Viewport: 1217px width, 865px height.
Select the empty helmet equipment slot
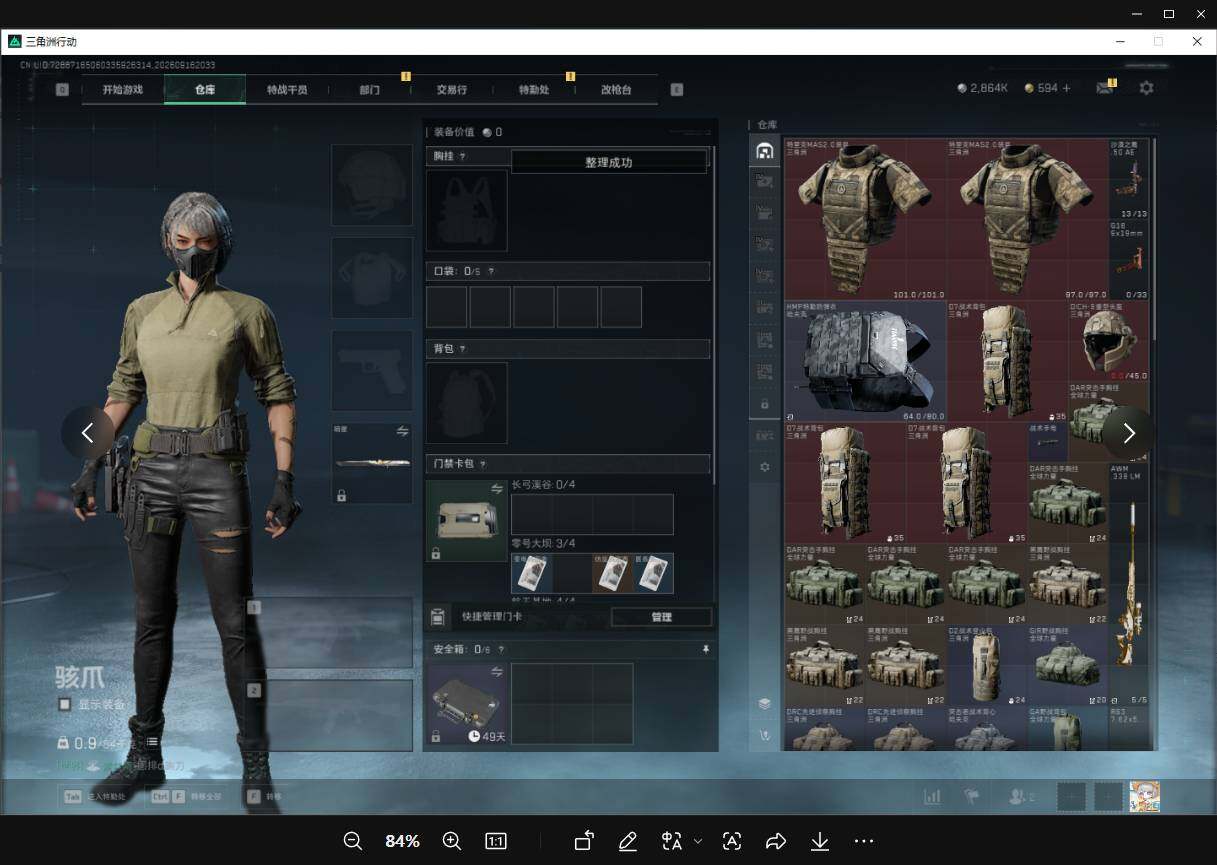(372, 185)
